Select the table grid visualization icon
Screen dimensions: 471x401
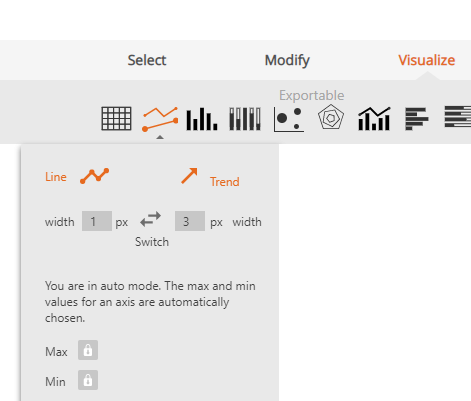click(x=116, y=118)
